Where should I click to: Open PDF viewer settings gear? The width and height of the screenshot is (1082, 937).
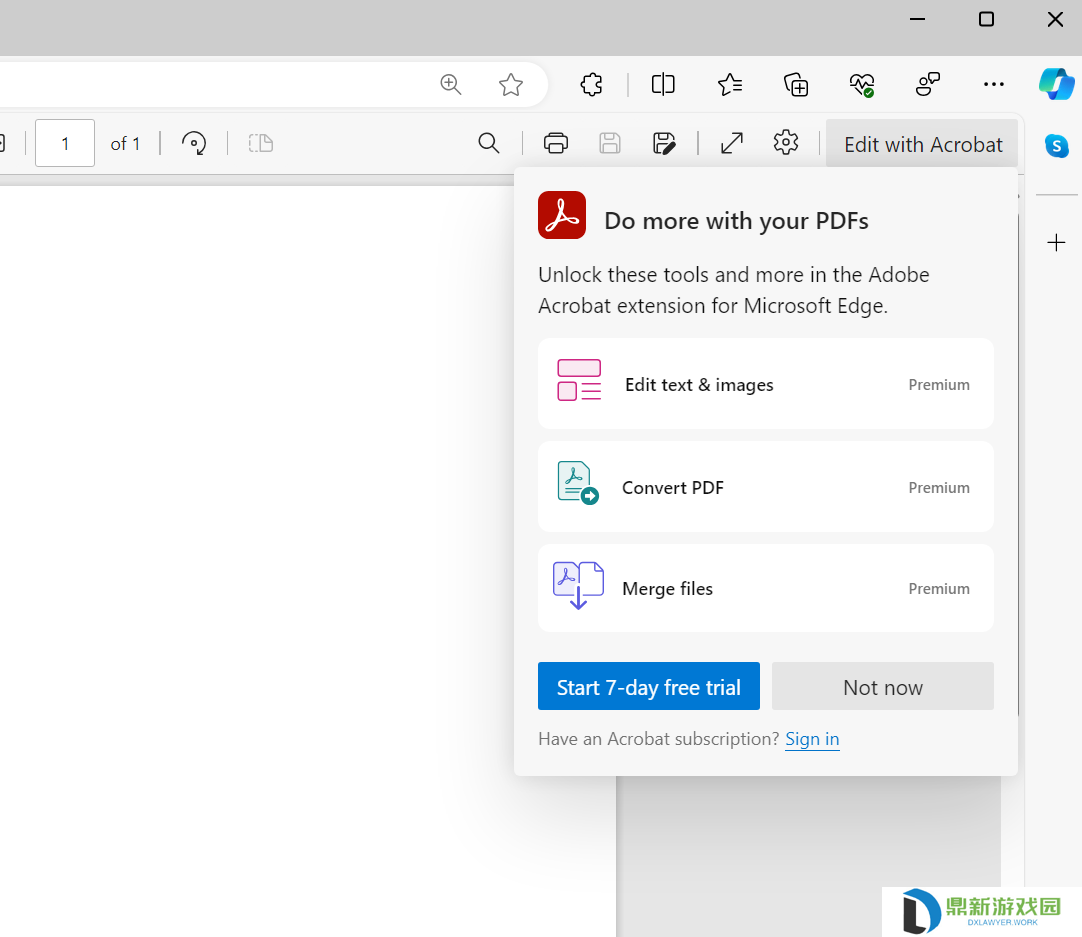[x=785, y=143]
